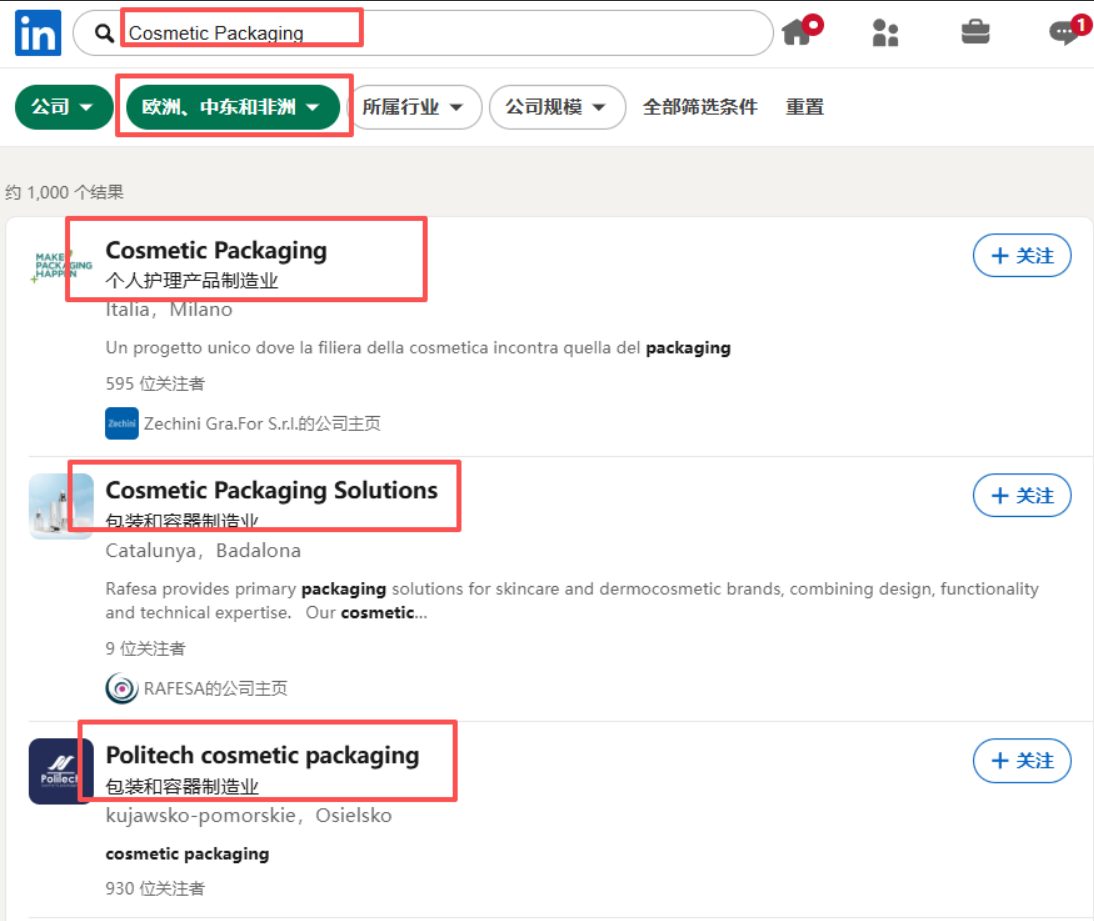Viewport: 1094px width, 921px height.
Task: Follow Cosmetic Packaging with 关注 button
Action: 1022,255
